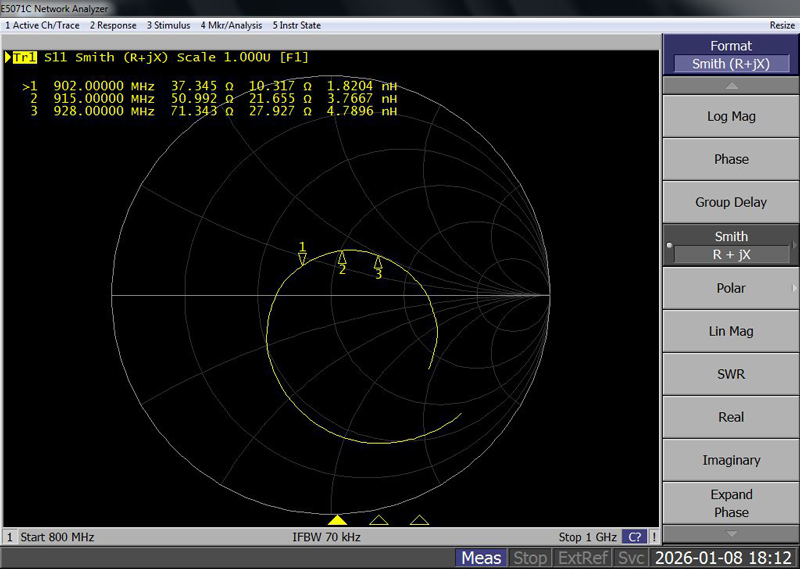This screenshot has height=569, width=800.
Task: Open the 4 Mkr/Analysis menu
Action: point(233,25)
